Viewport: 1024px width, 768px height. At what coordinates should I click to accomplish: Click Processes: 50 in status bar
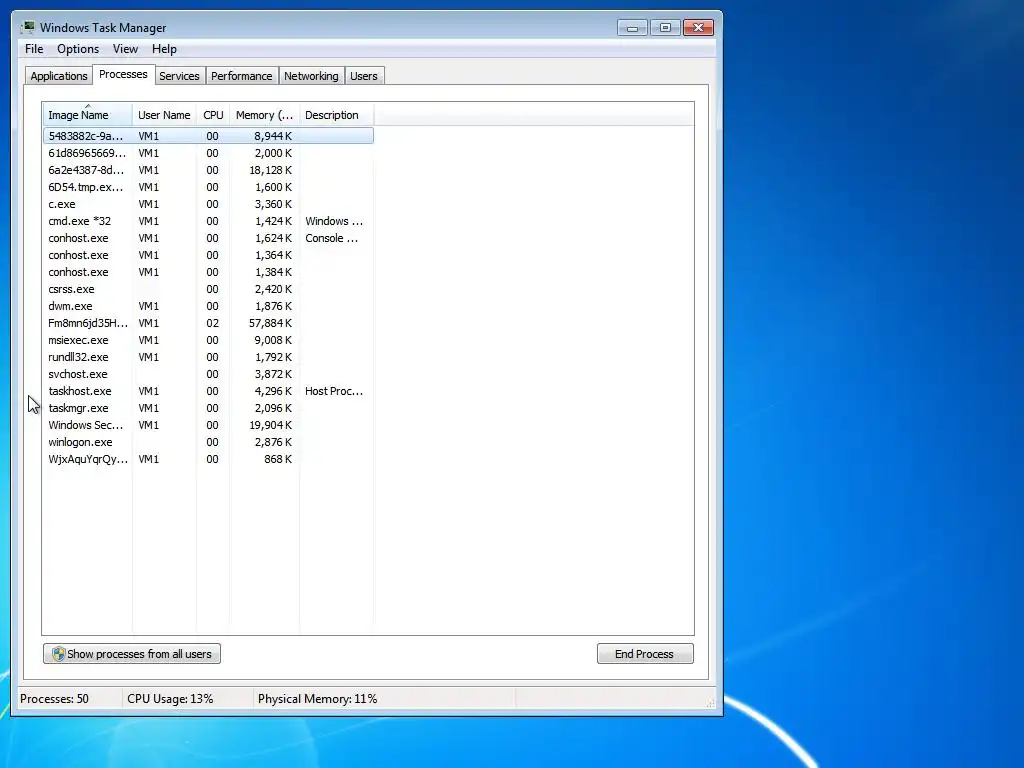tap(54, 699)
